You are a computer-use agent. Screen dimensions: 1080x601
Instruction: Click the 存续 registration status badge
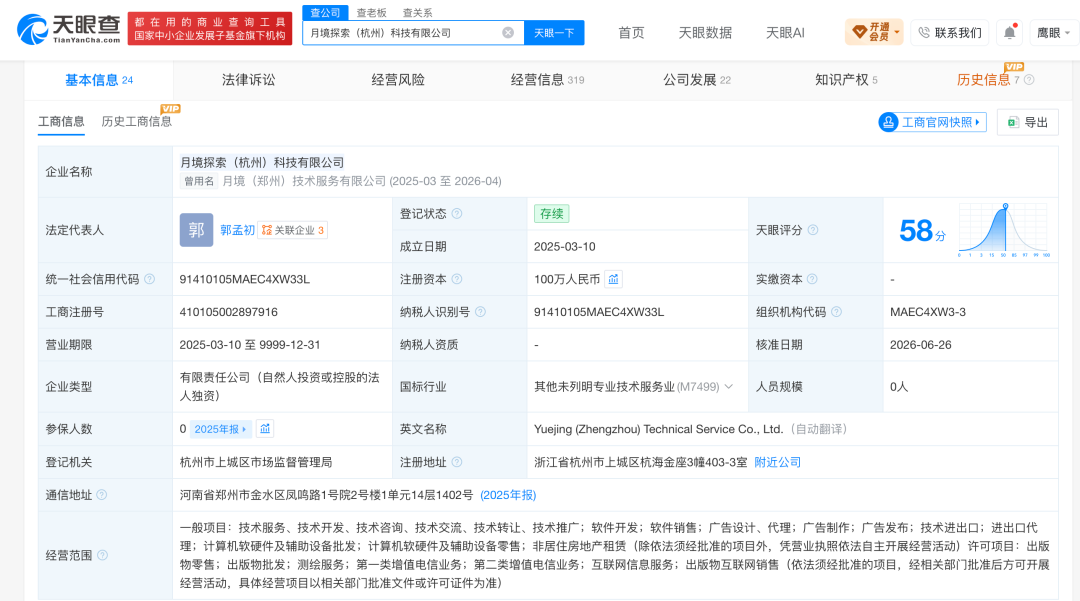coord(552,213)
